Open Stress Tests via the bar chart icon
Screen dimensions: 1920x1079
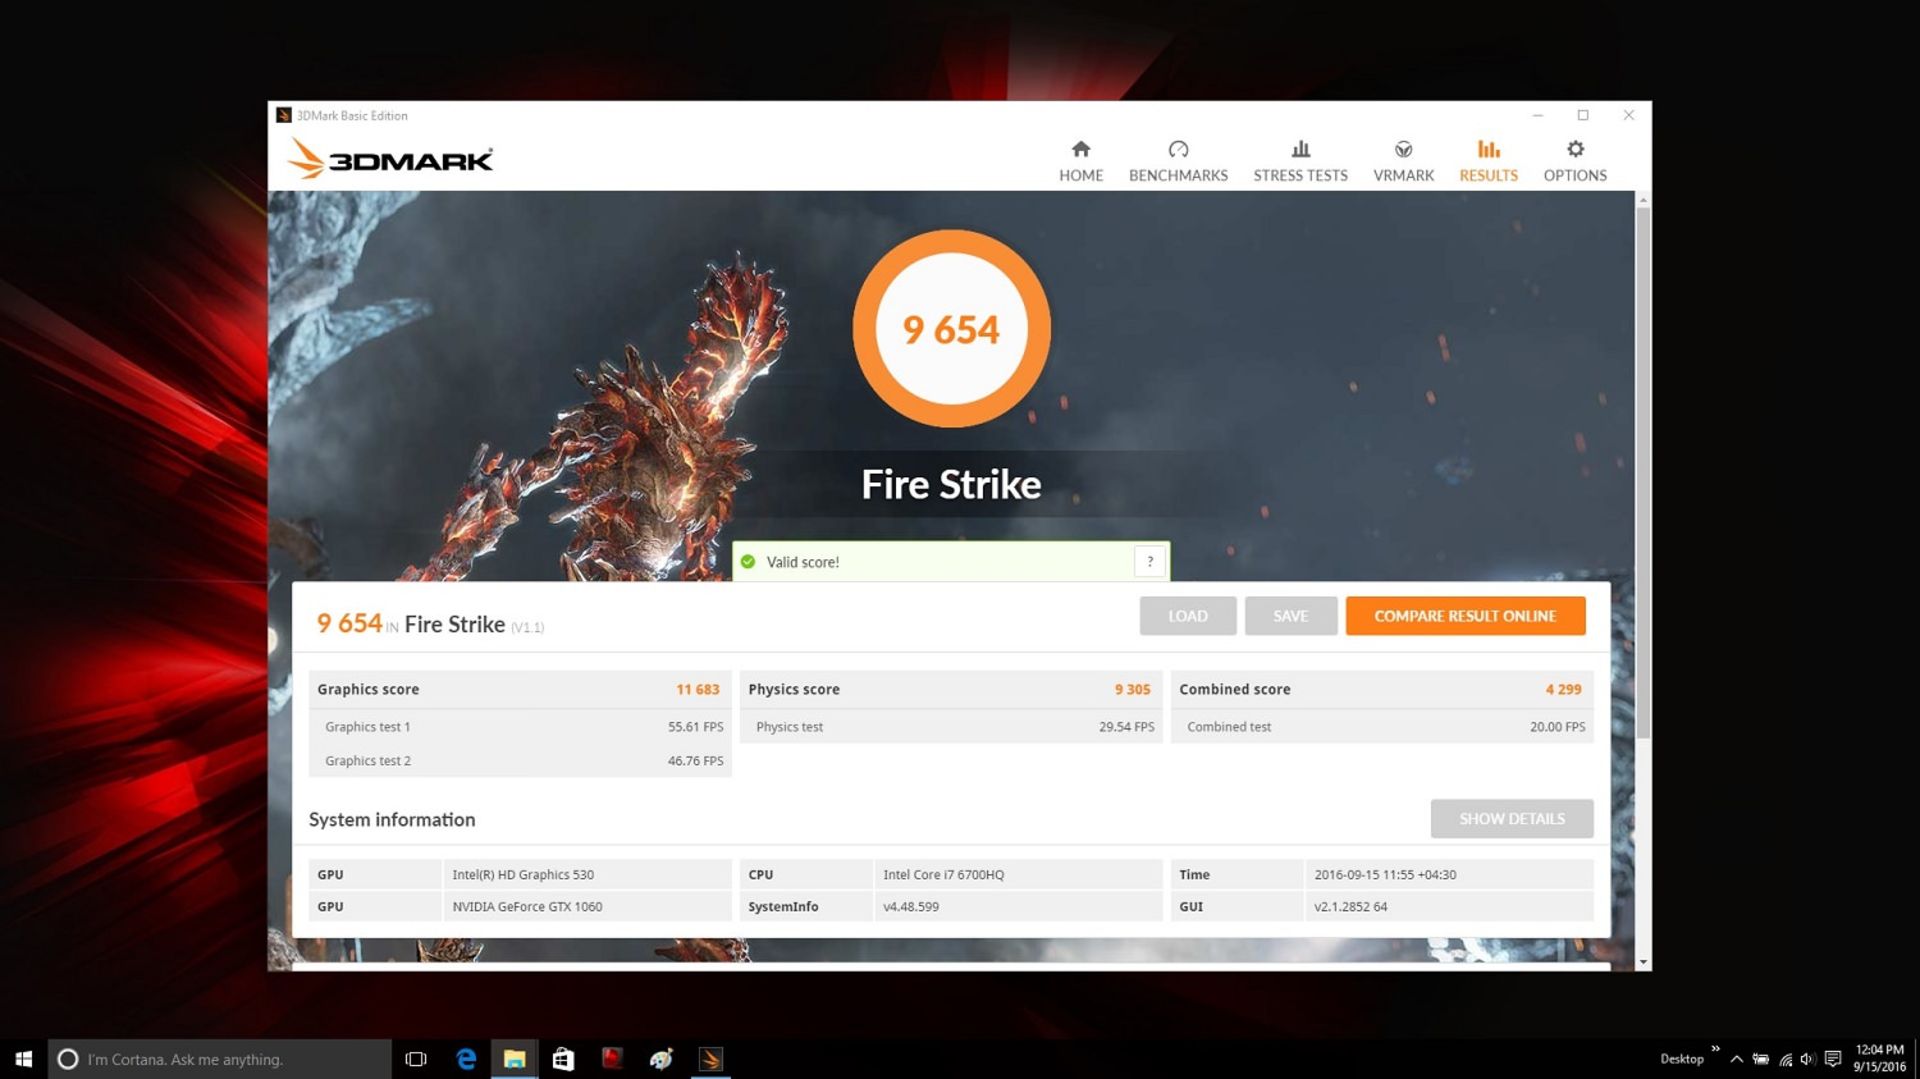click(x=1300, y=149)
